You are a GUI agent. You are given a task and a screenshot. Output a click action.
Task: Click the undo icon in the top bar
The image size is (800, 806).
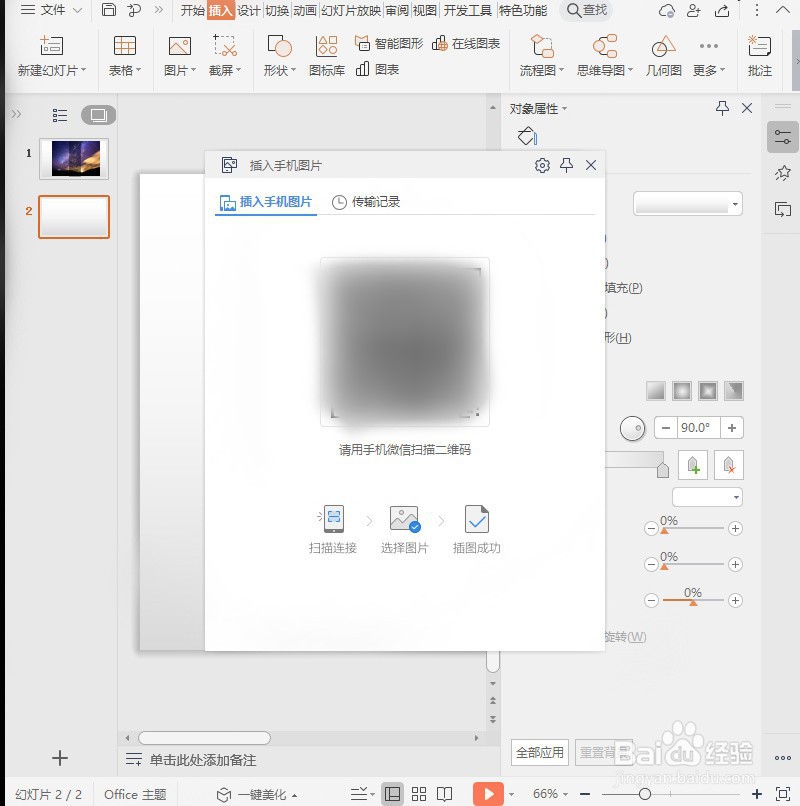(x=134, y=10)
